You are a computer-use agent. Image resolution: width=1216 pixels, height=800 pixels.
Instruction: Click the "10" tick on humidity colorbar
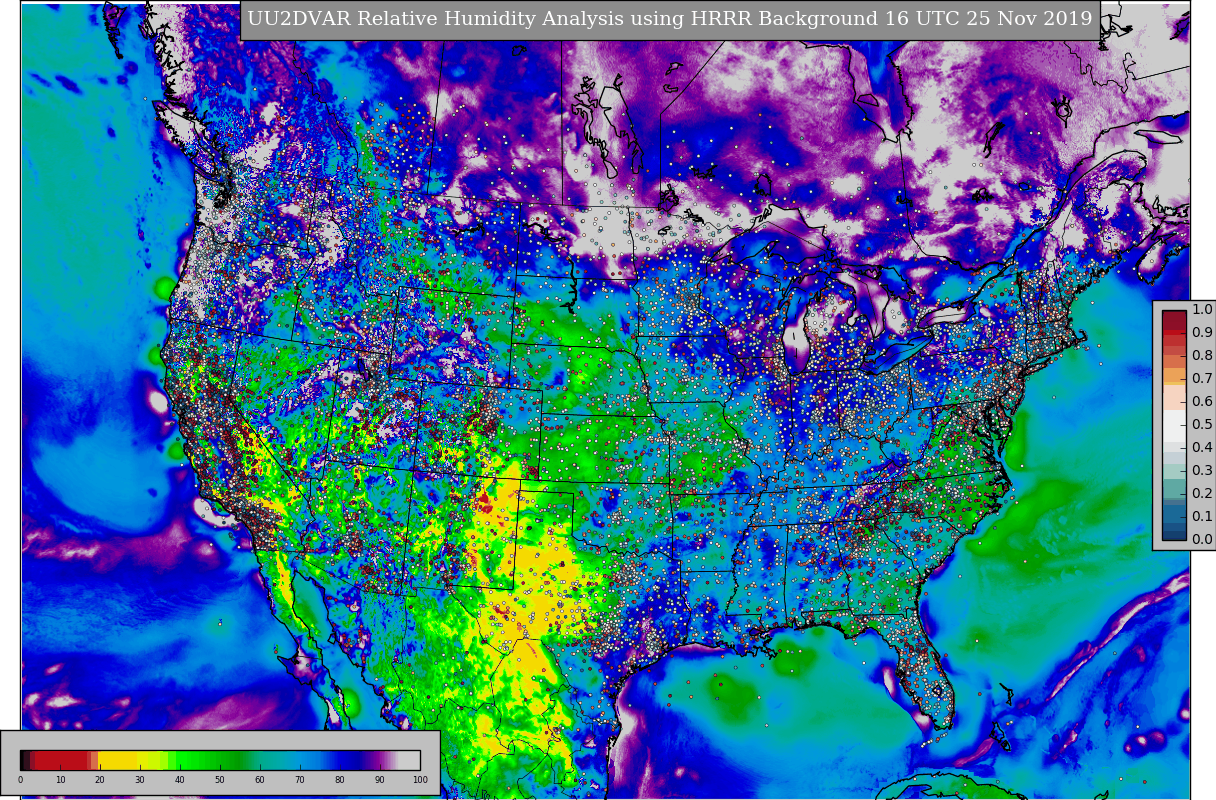click(x=60, y=780)
